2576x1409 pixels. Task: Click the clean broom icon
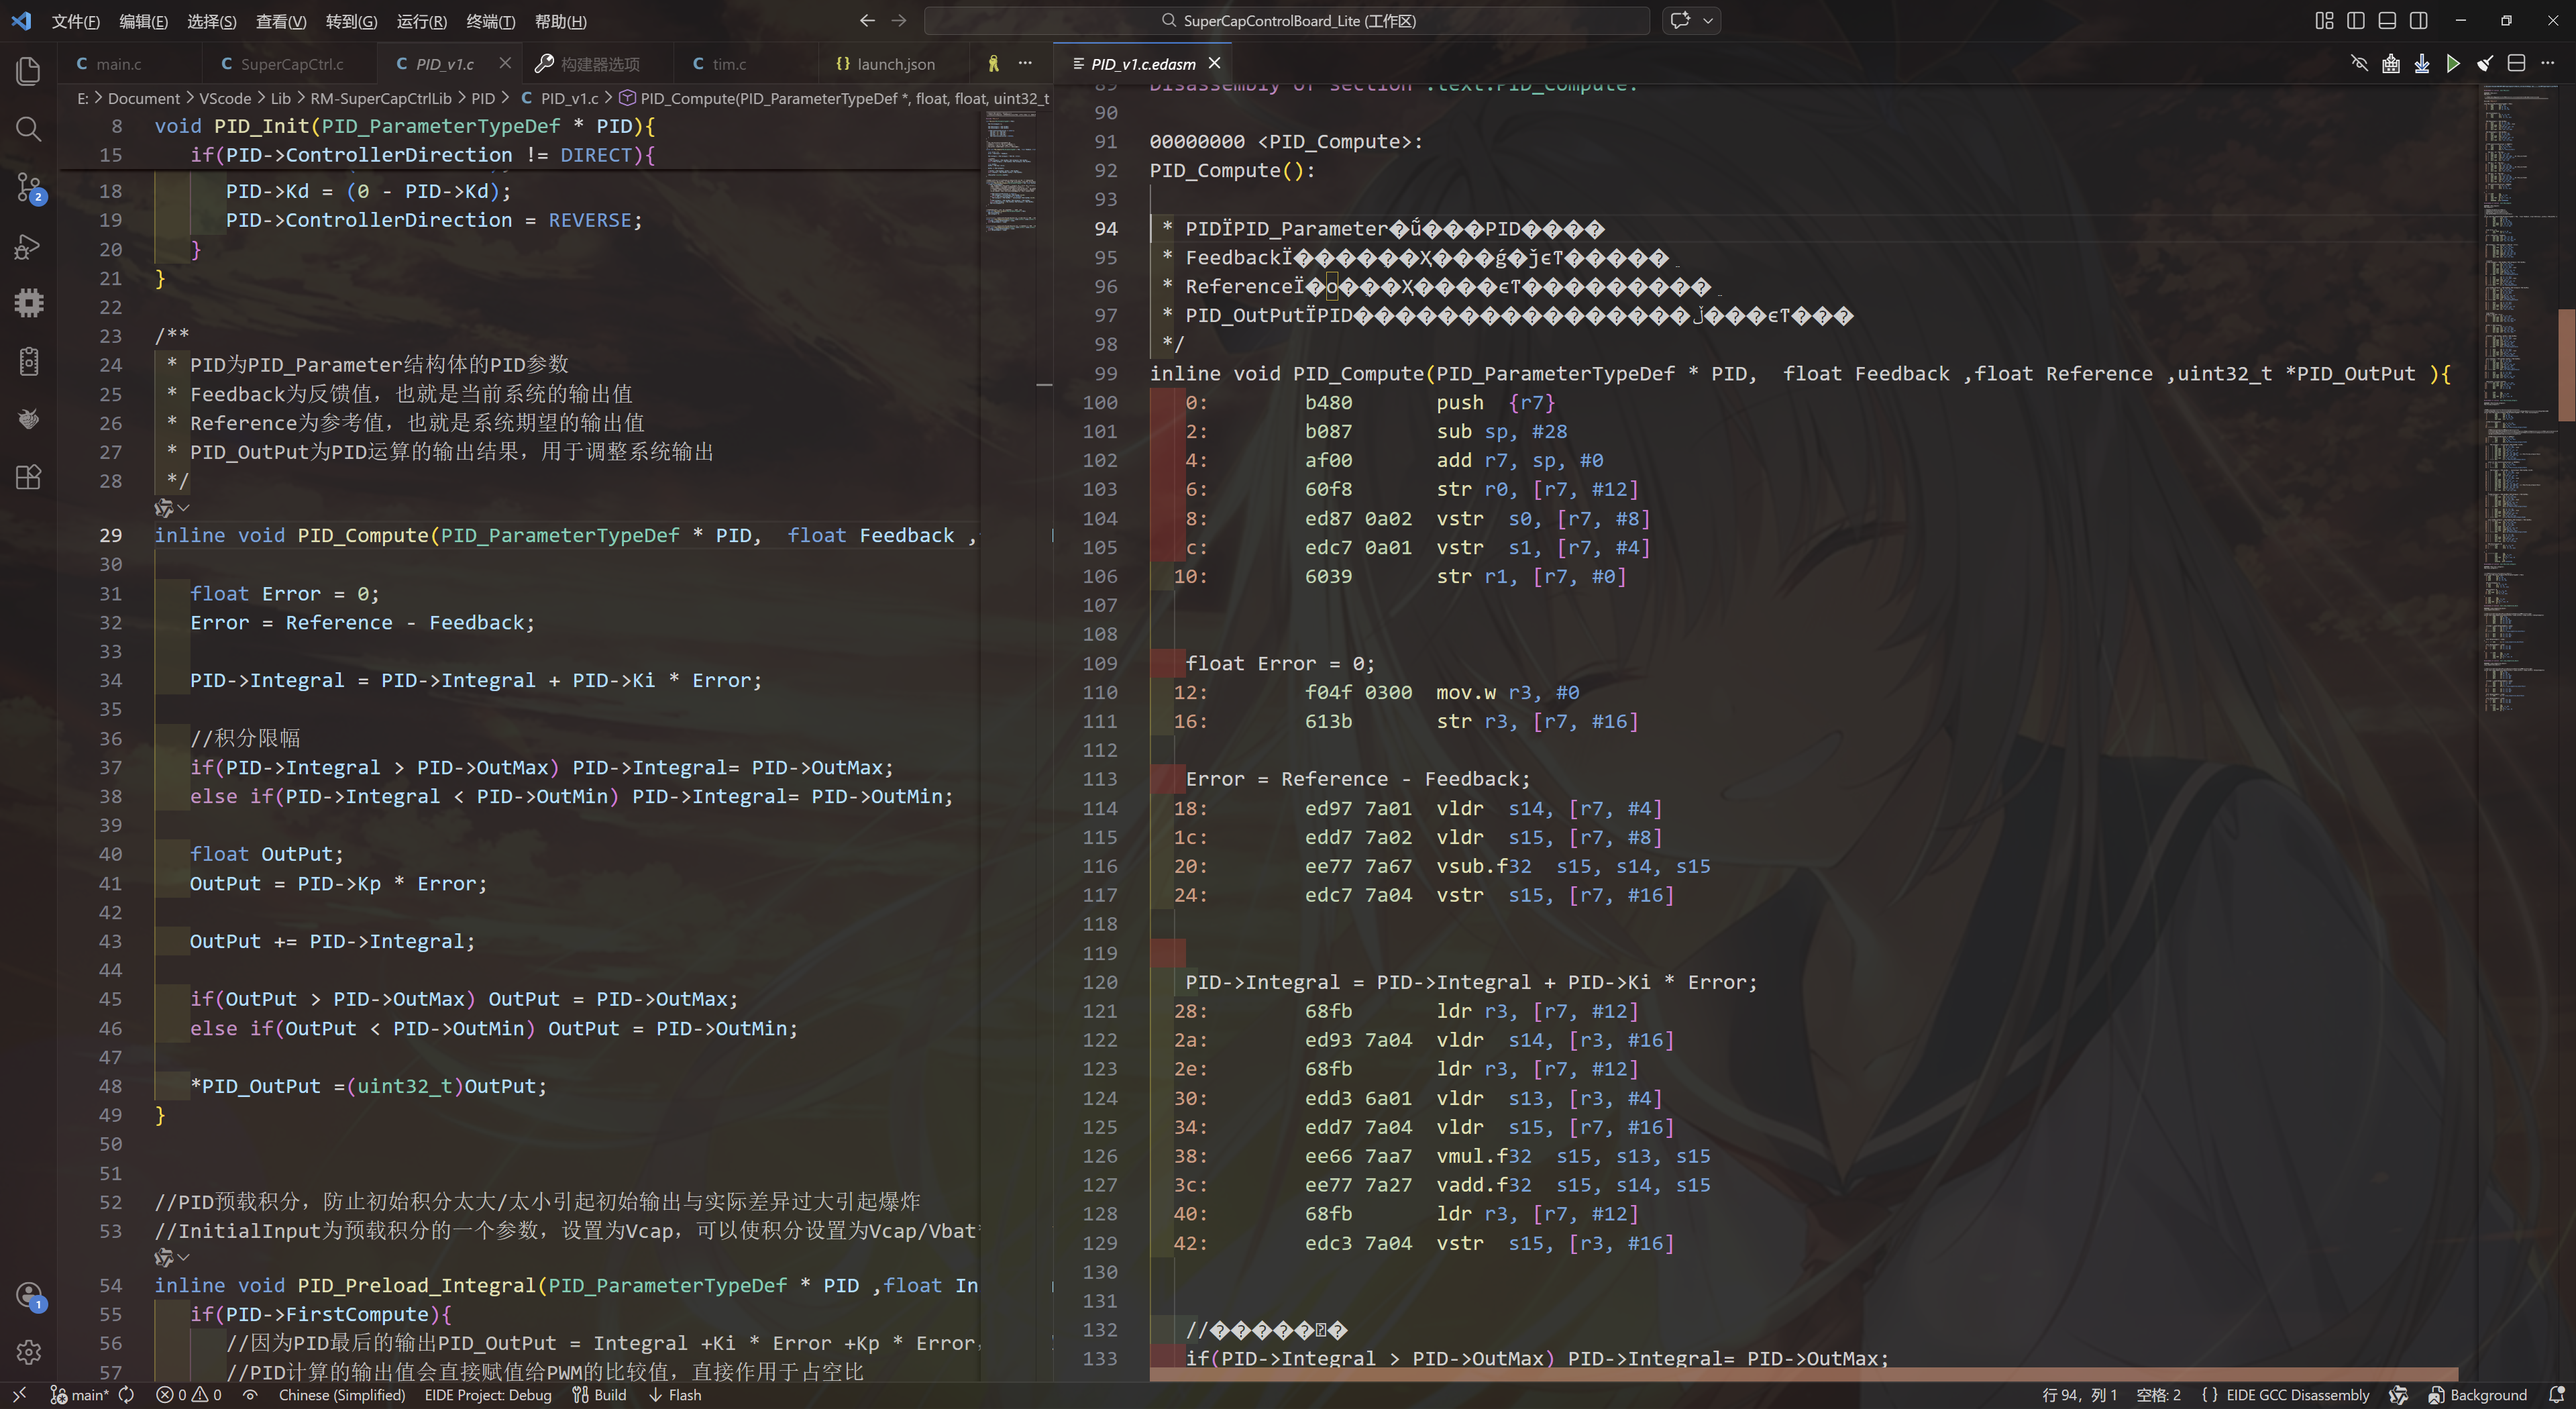tap(2485, 64)
